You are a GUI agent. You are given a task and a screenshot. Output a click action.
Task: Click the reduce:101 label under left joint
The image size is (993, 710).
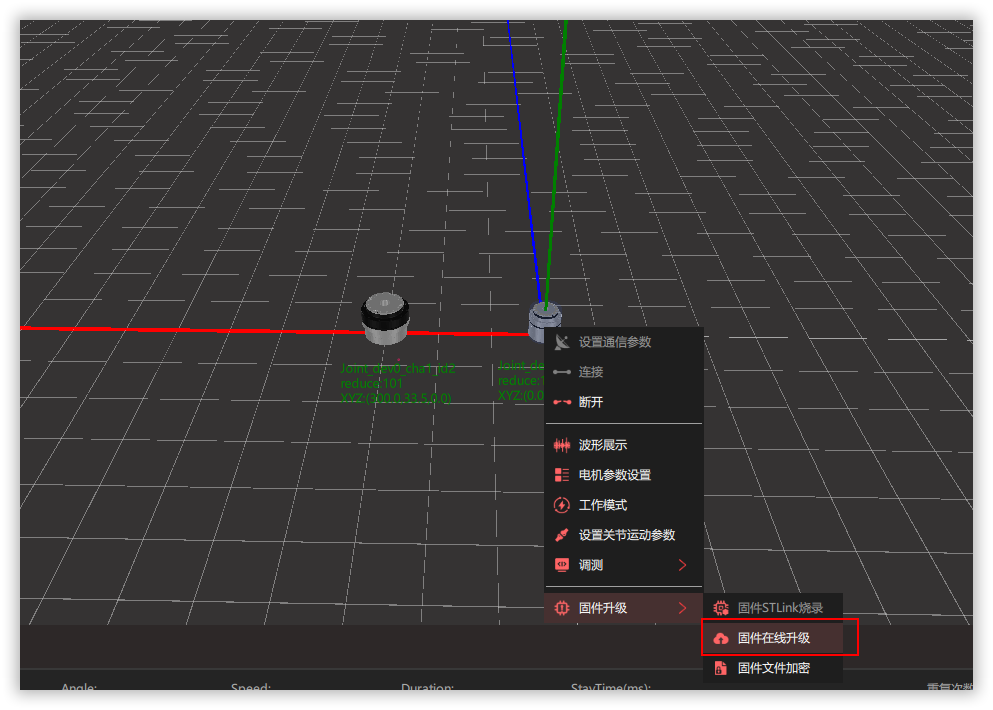[x=372, y=383]
